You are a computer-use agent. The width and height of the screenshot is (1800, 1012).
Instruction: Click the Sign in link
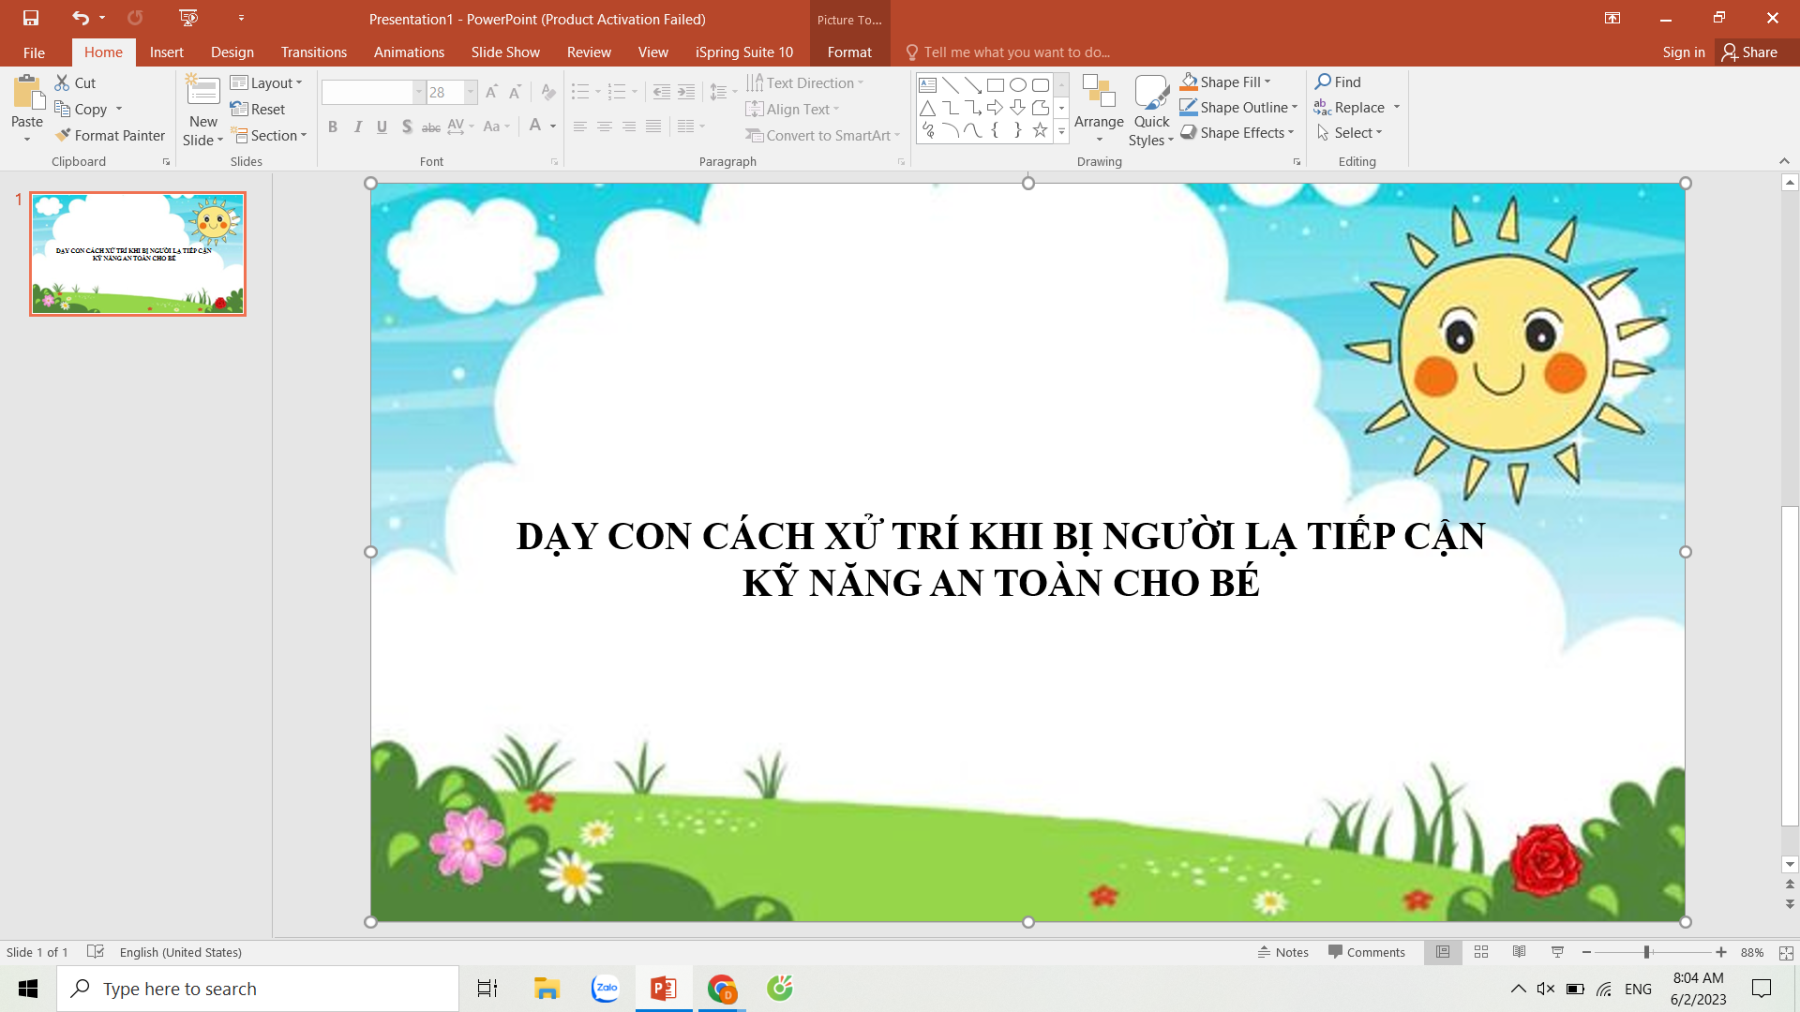[1683, 52]
